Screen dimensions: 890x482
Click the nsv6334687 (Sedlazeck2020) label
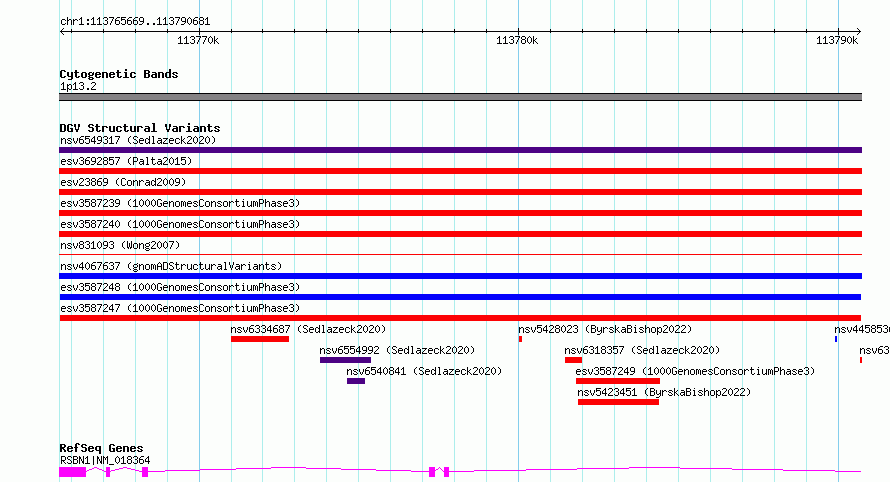[308, 329]
